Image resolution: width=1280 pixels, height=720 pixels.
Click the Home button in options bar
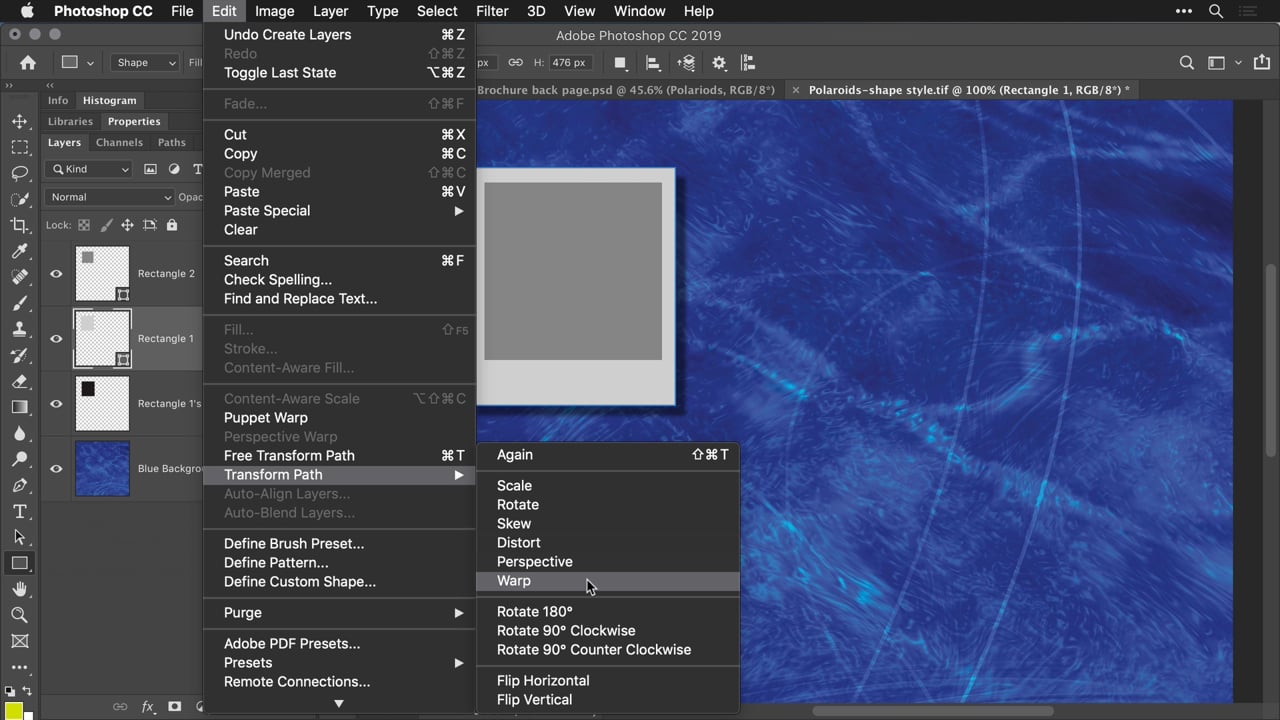pyautogui.click(x=28, y=62)
